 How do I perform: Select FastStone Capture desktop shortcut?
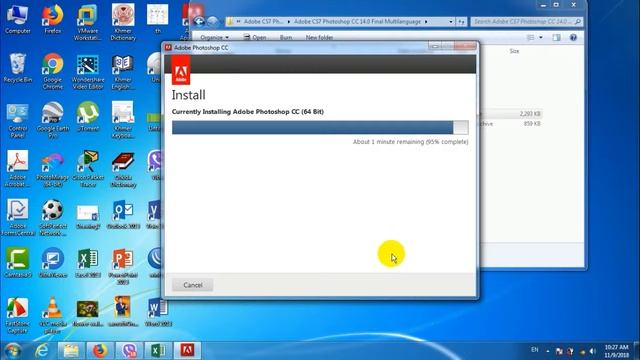tap(18, 316)
